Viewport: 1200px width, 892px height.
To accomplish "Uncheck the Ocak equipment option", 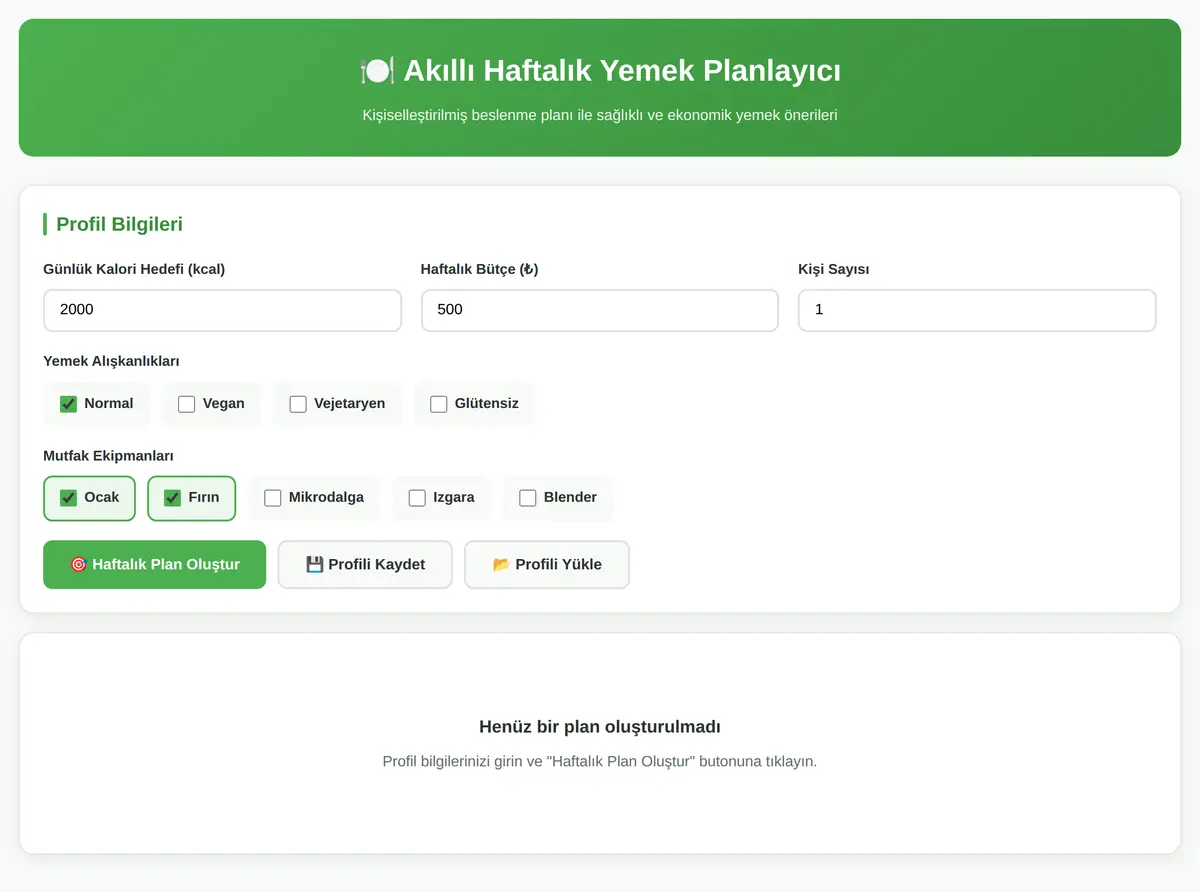I will 69,498.
